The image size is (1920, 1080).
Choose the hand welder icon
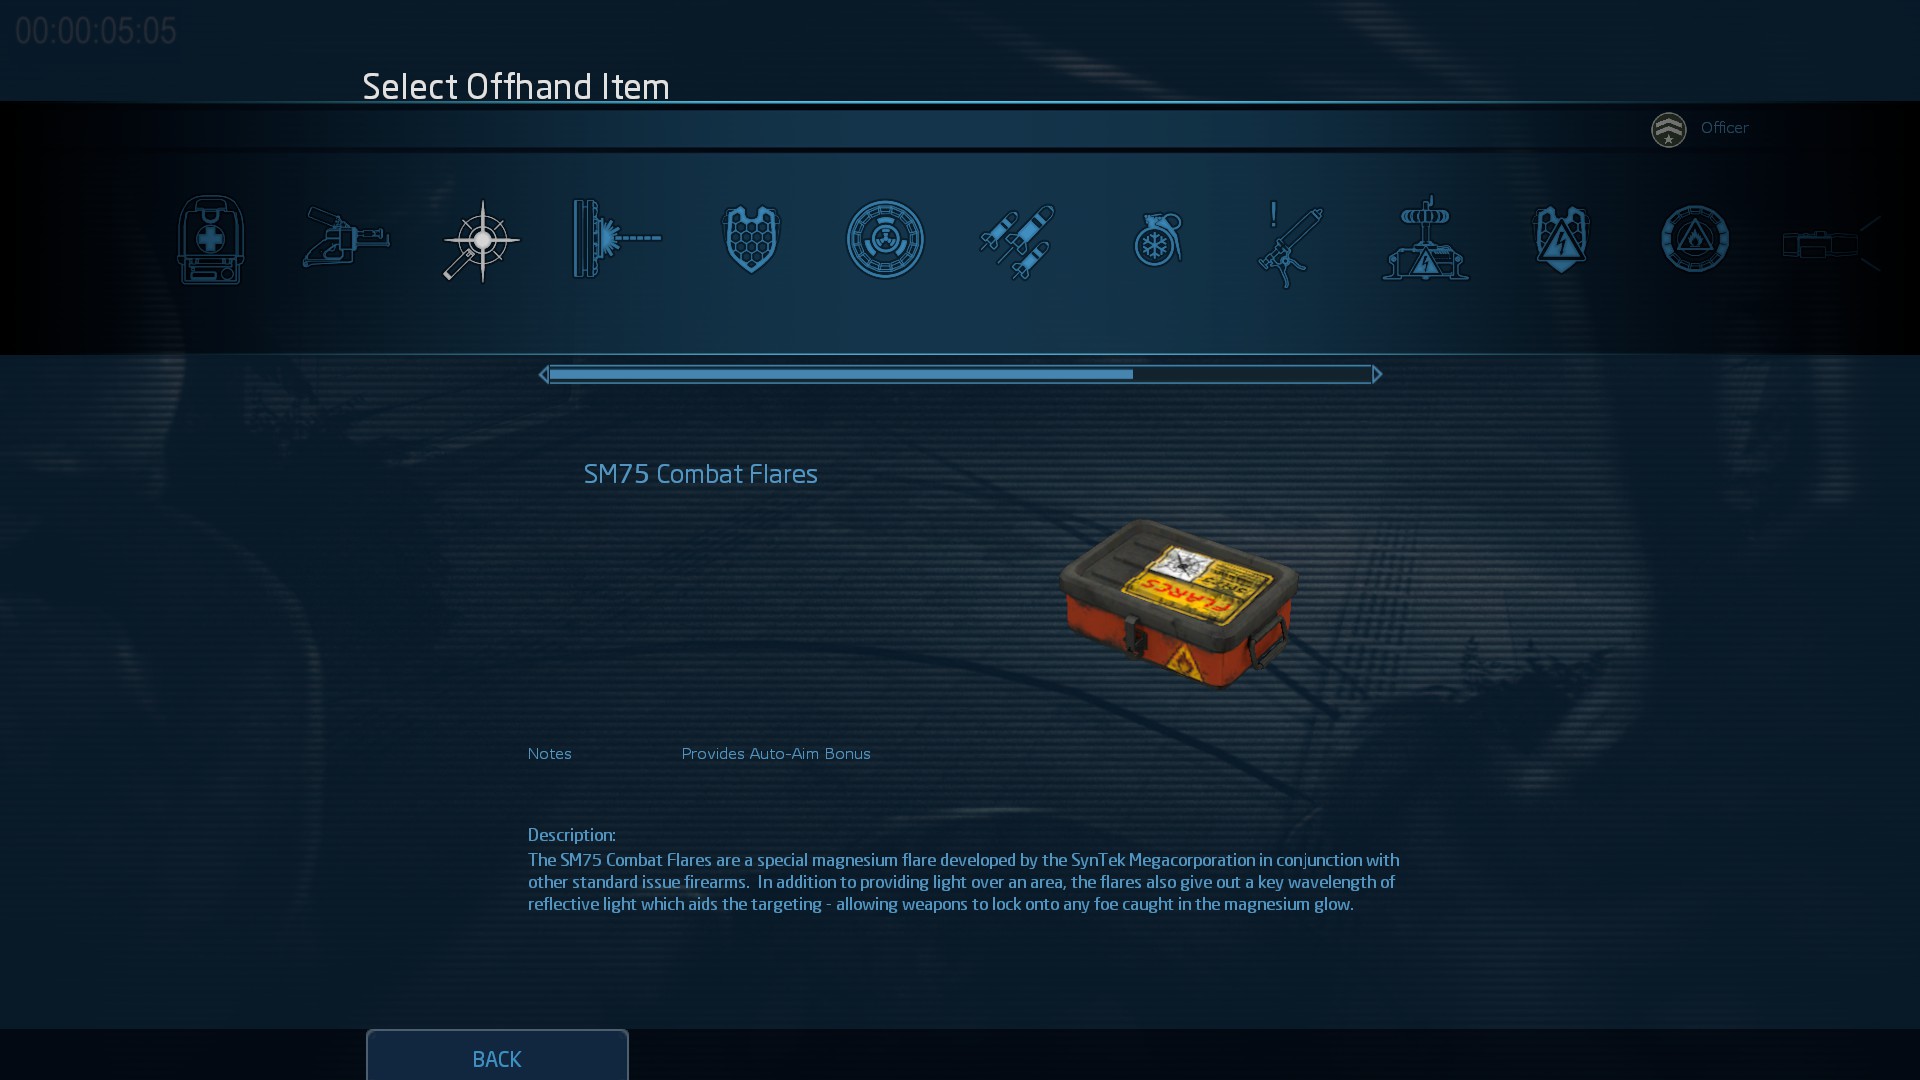[345, 238]
